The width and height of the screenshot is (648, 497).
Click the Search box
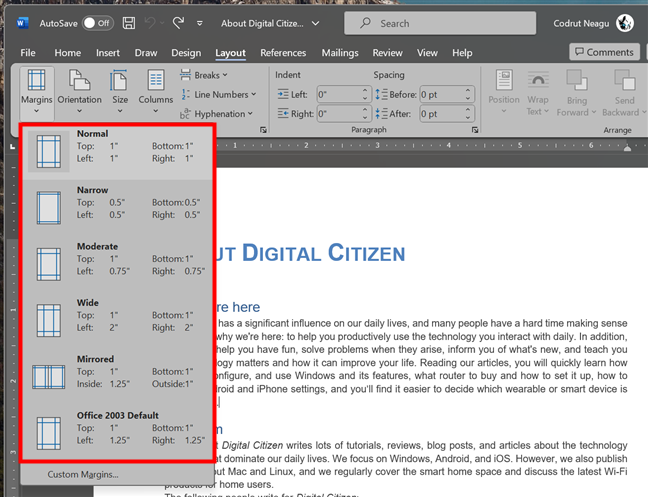[440, 23]
